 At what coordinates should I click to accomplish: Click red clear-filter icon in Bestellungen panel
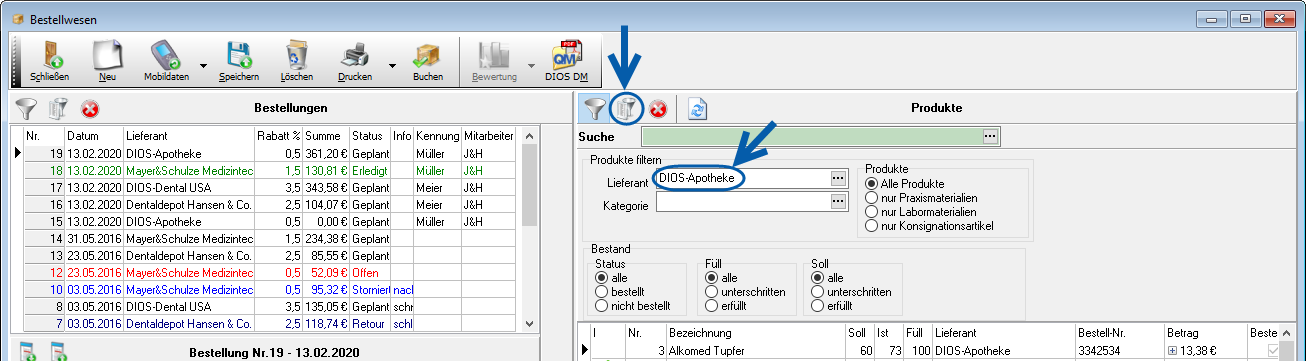pyautogui.click(x=90, y=108)
